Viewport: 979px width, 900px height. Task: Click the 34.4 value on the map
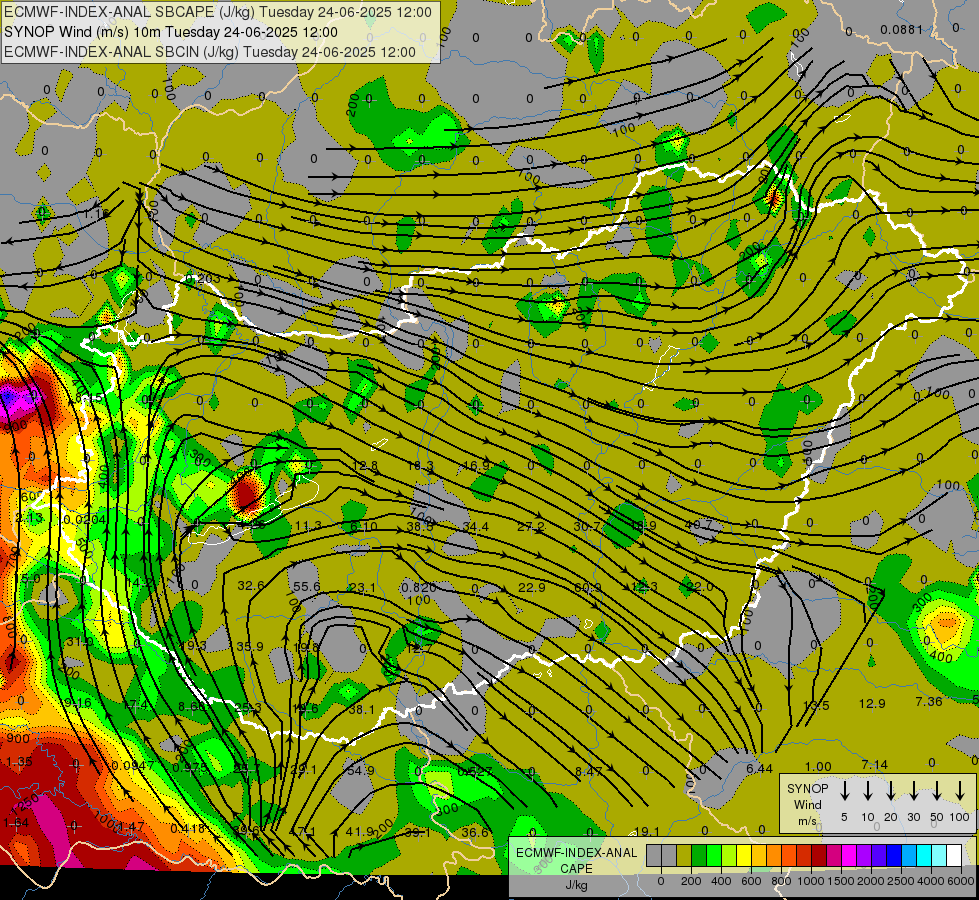click(x=476, y=527)
